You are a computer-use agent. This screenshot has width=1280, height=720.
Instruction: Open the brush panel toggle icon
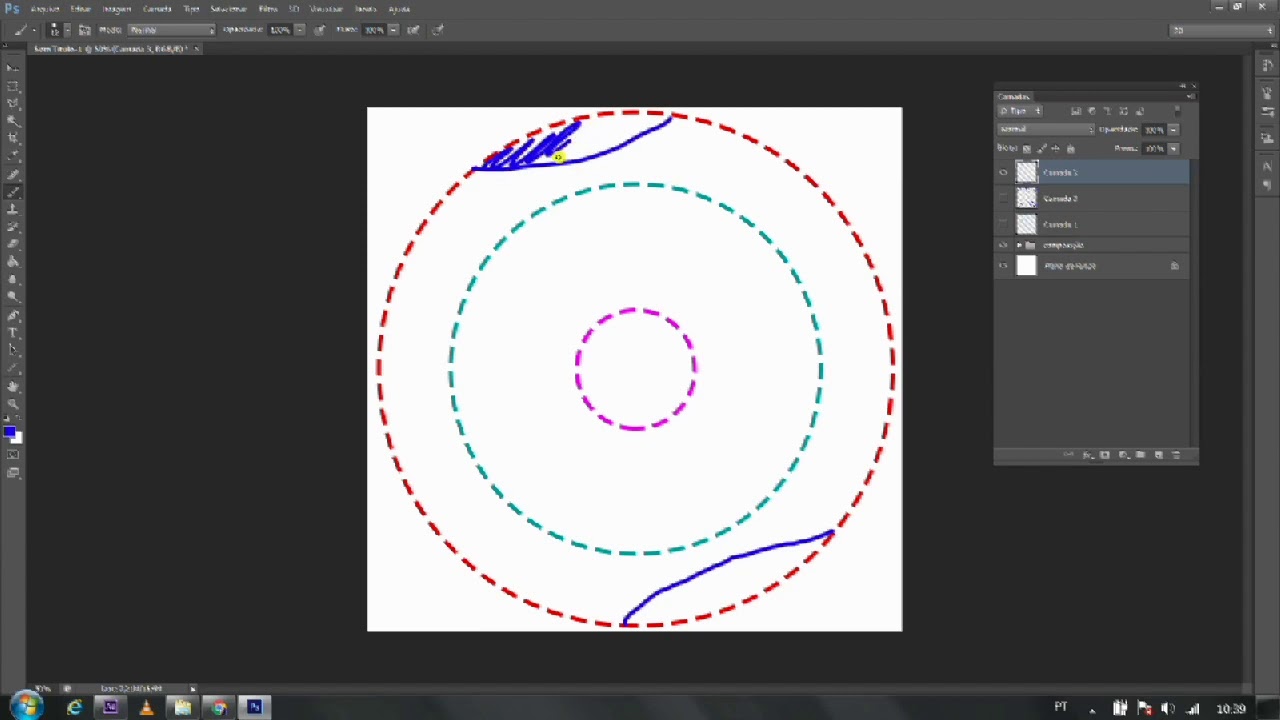tap(84, 30)
